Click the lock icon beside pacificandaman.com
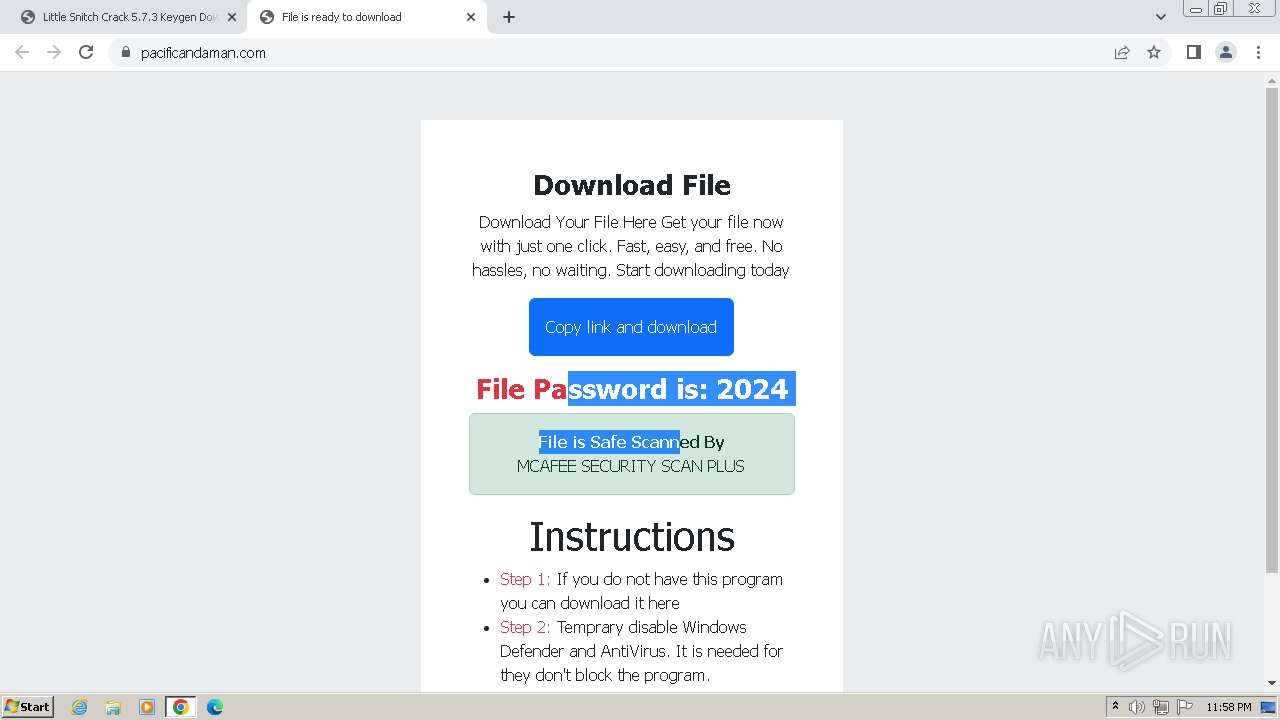This screenshot has width=1280, height=720. pyautogui.click(x=126, y=53)
